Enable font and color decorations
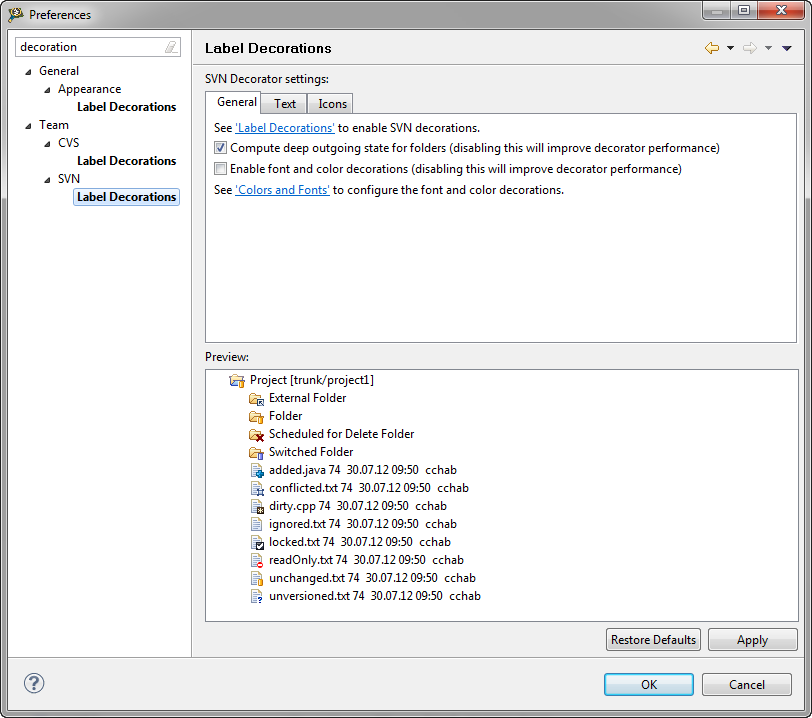 218,168
